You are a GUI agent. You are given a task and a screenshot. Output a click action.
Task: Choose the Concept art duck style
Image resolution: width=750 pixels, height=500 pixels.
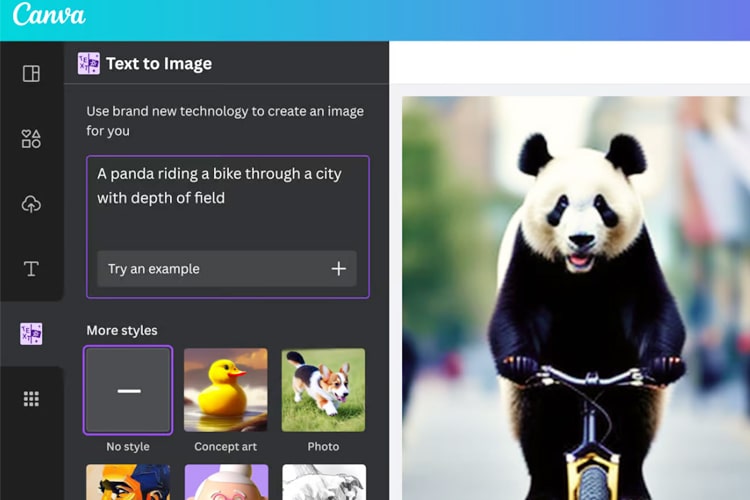tap(226, 390)
